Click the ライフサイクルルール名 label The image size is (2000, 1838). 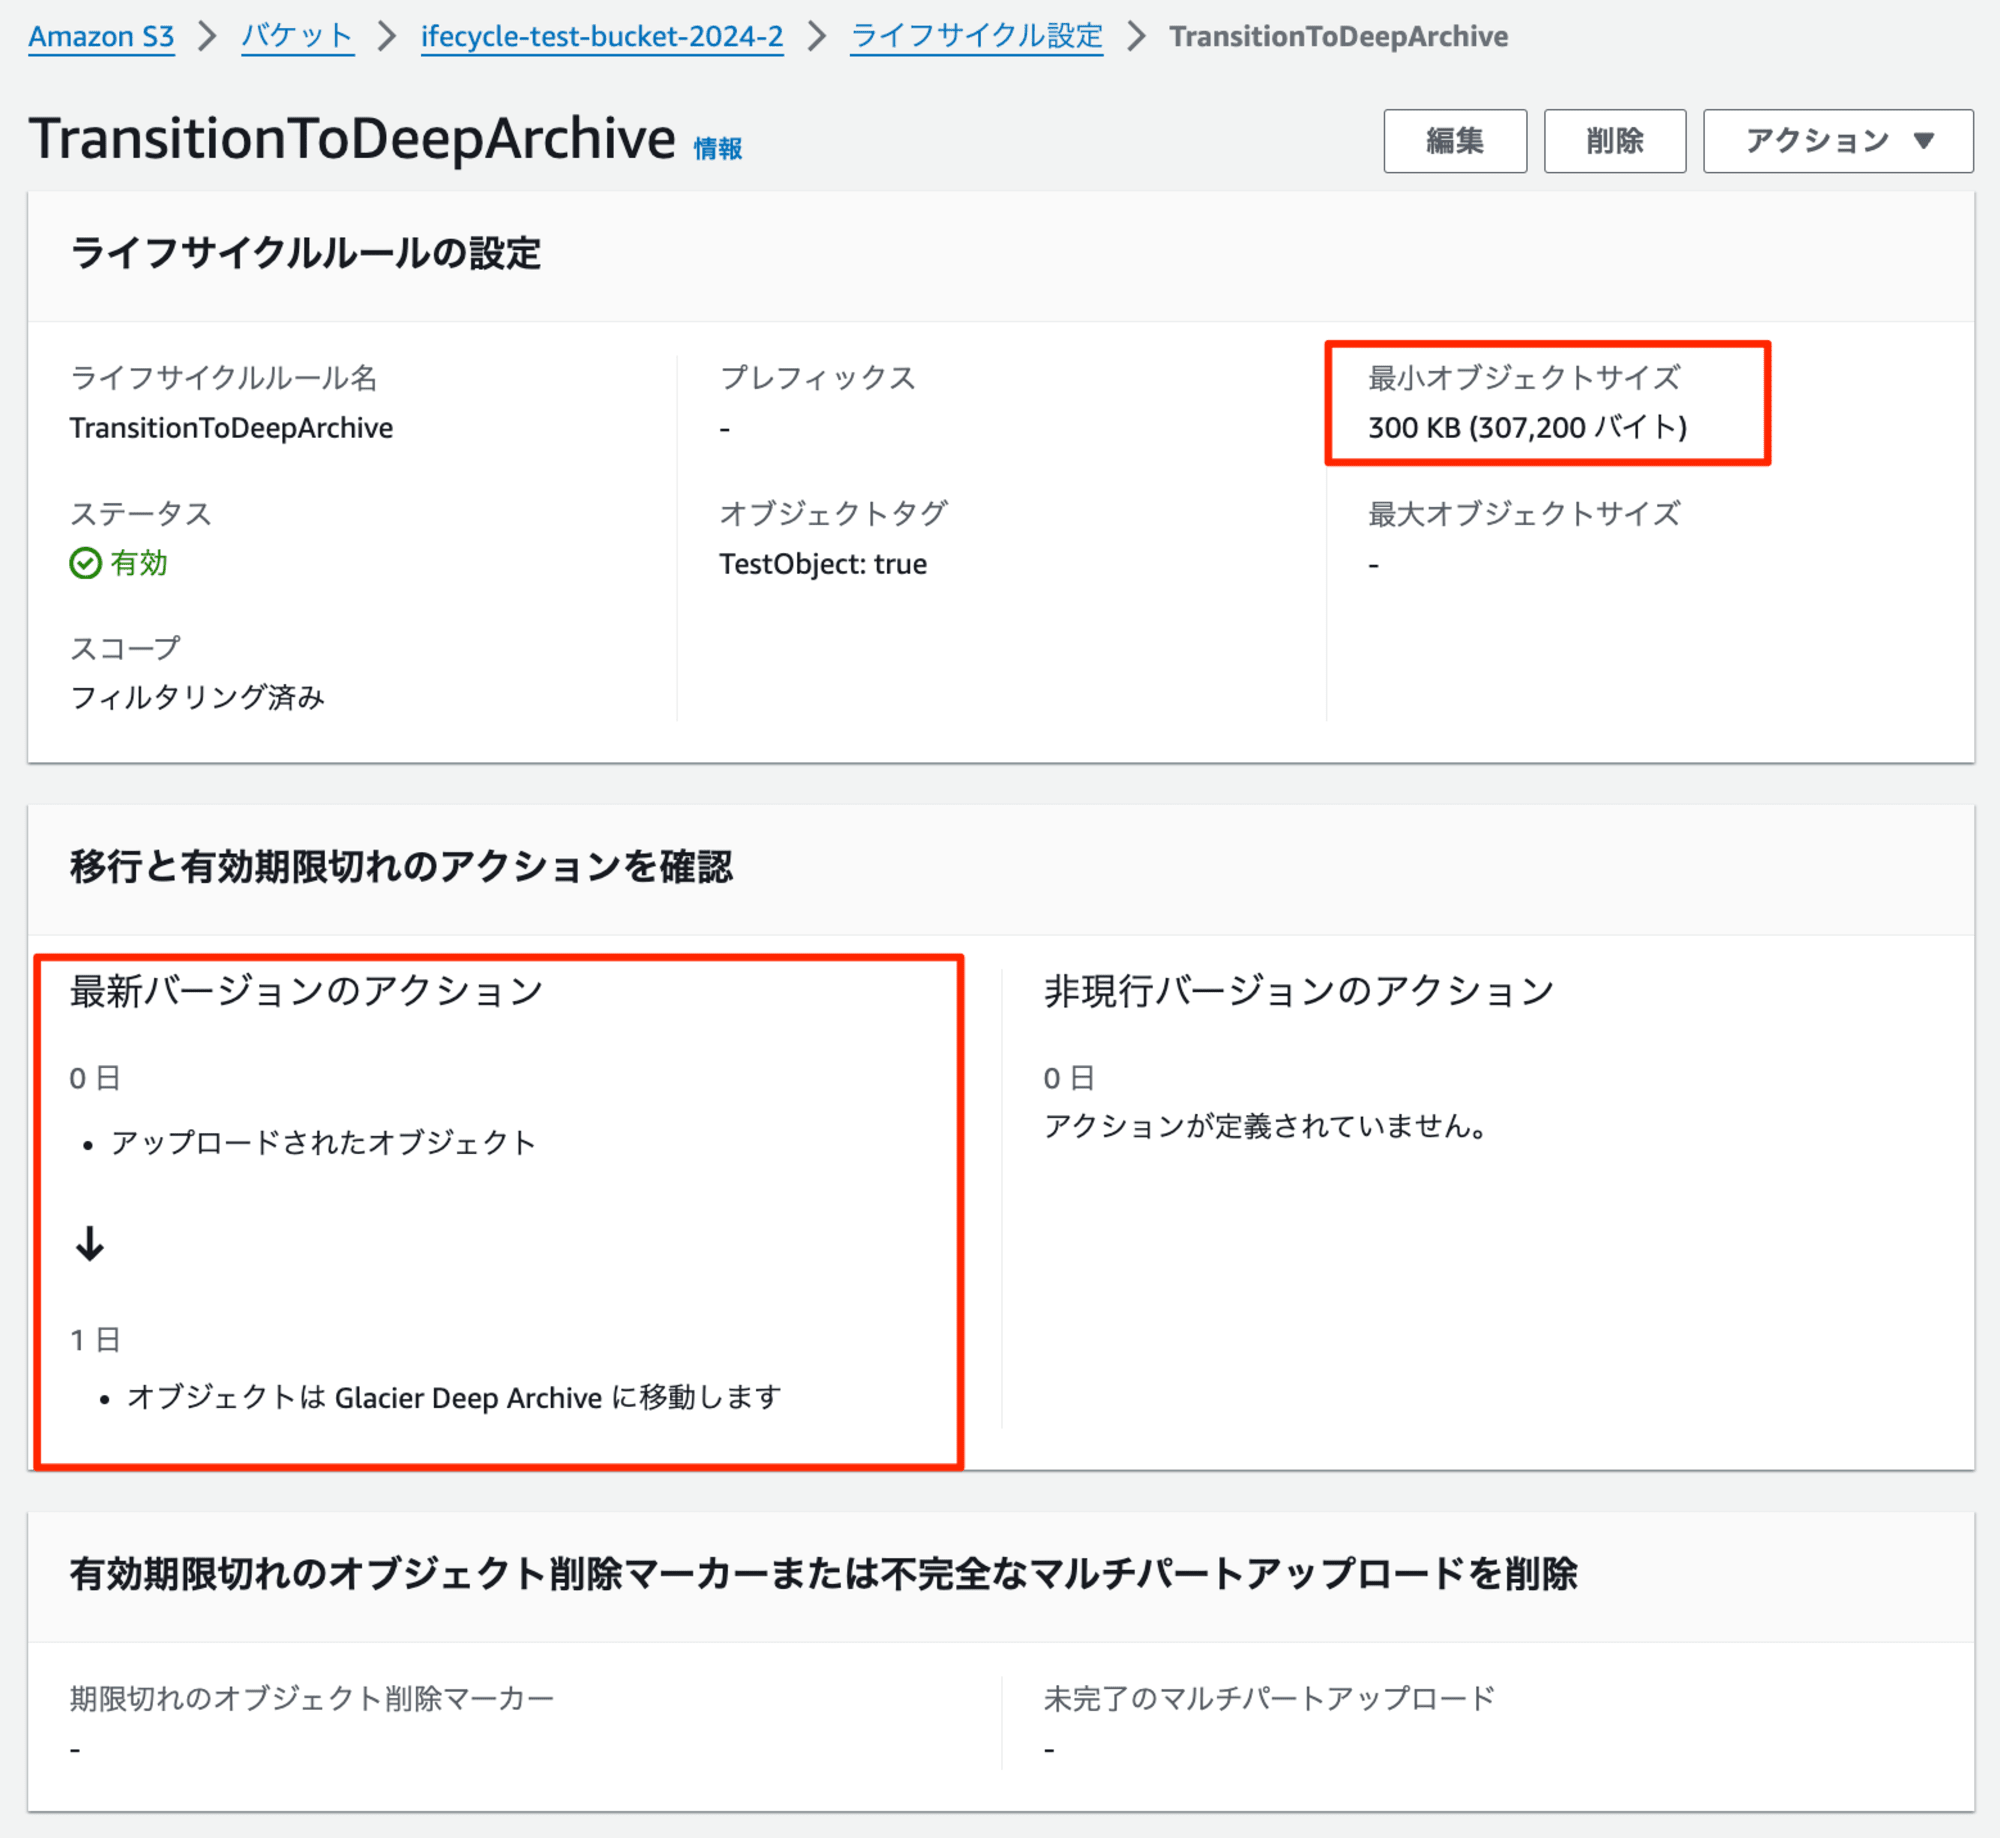coord(224,378)
